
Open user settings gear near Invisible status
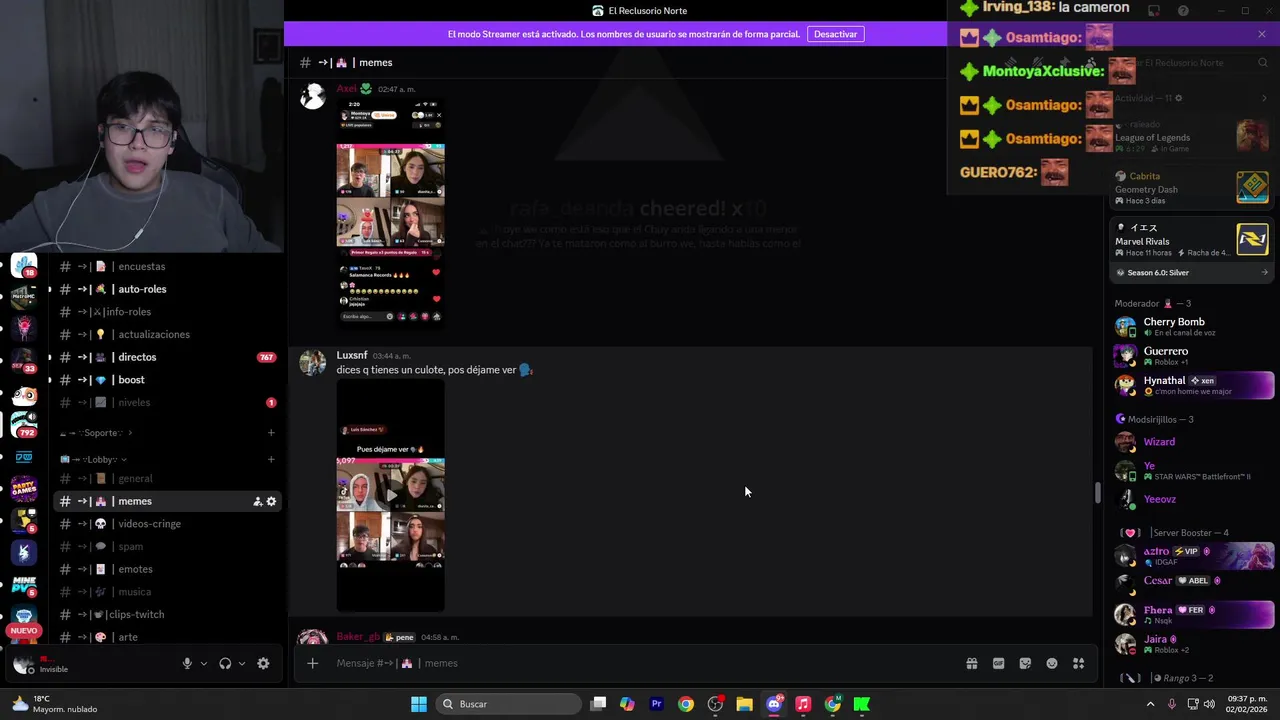[x=263, y=663]
